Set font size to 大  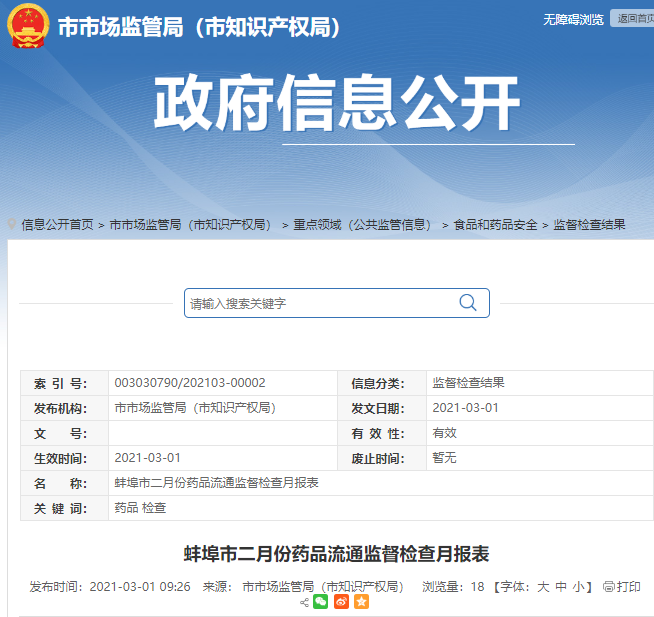[x=543, y=587]
